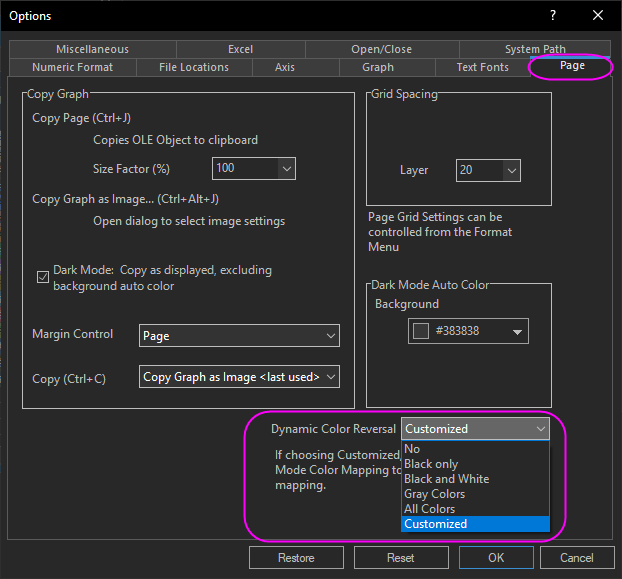Go to the System Path tab

(535, 49)
